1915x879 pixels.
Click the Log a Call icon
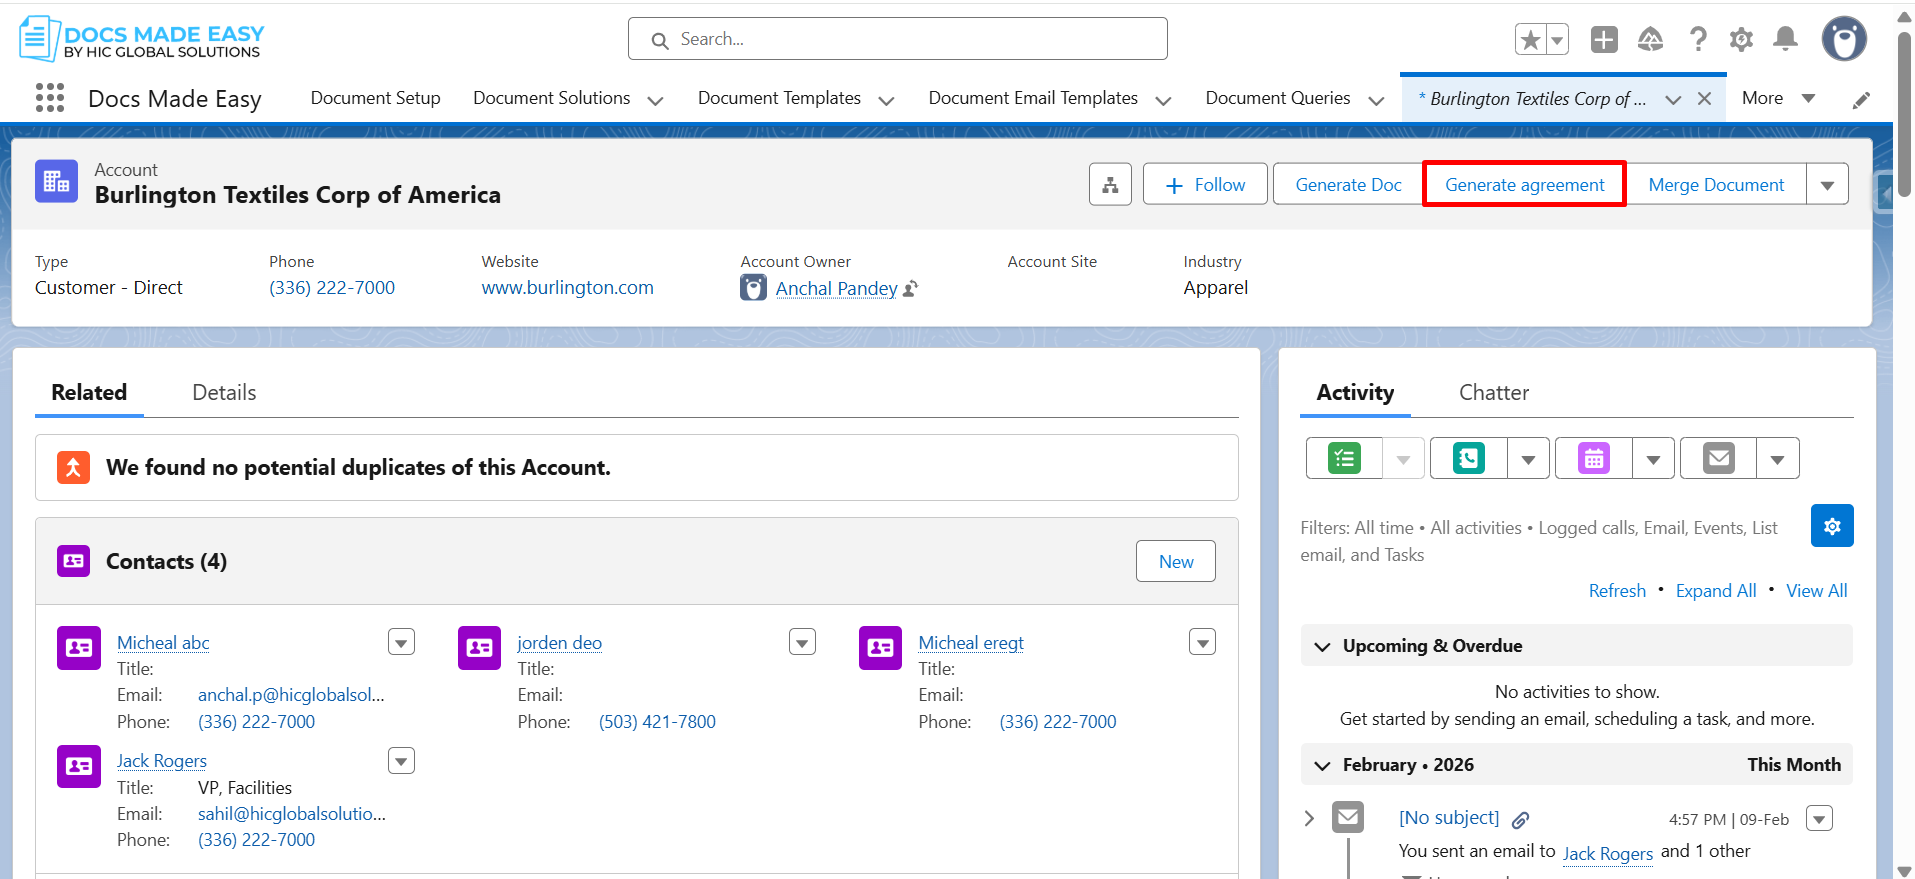[x=1468, y=459]
